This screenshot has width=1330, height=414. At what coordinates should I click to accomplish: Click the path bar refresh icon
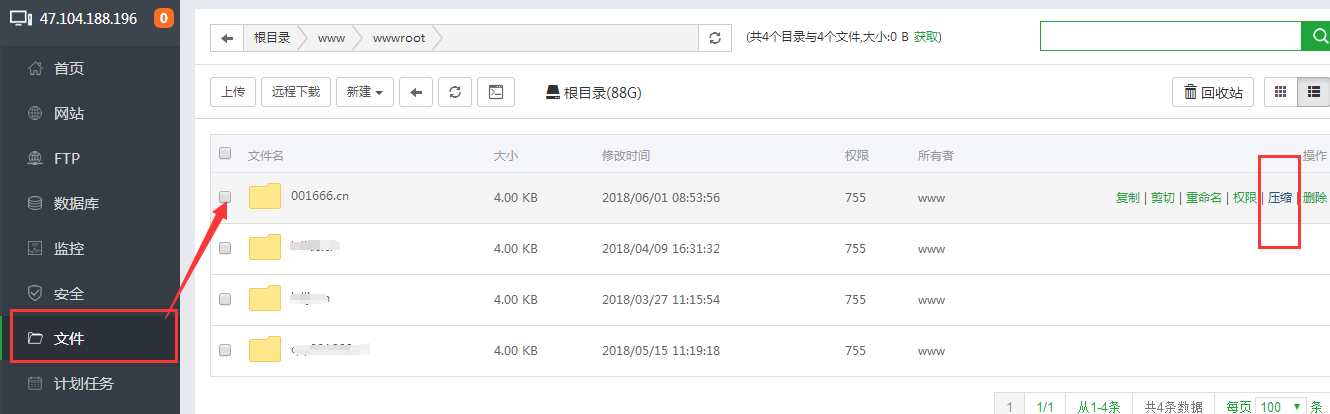pos(714,38)
